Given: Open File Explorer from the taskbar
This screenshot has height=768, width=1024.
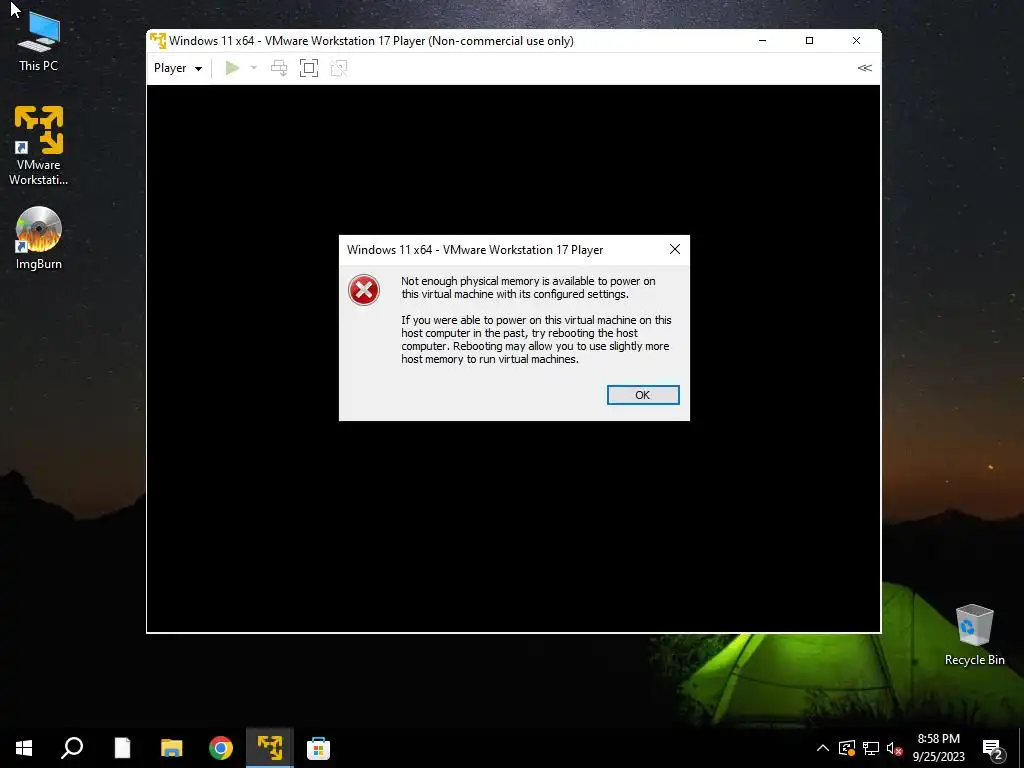Looking at the screenshot, I should (172, 748).
